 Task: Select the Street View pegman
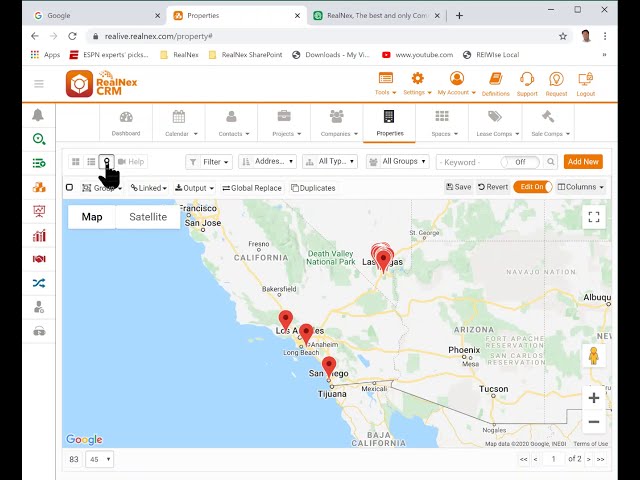coord(594,356)
